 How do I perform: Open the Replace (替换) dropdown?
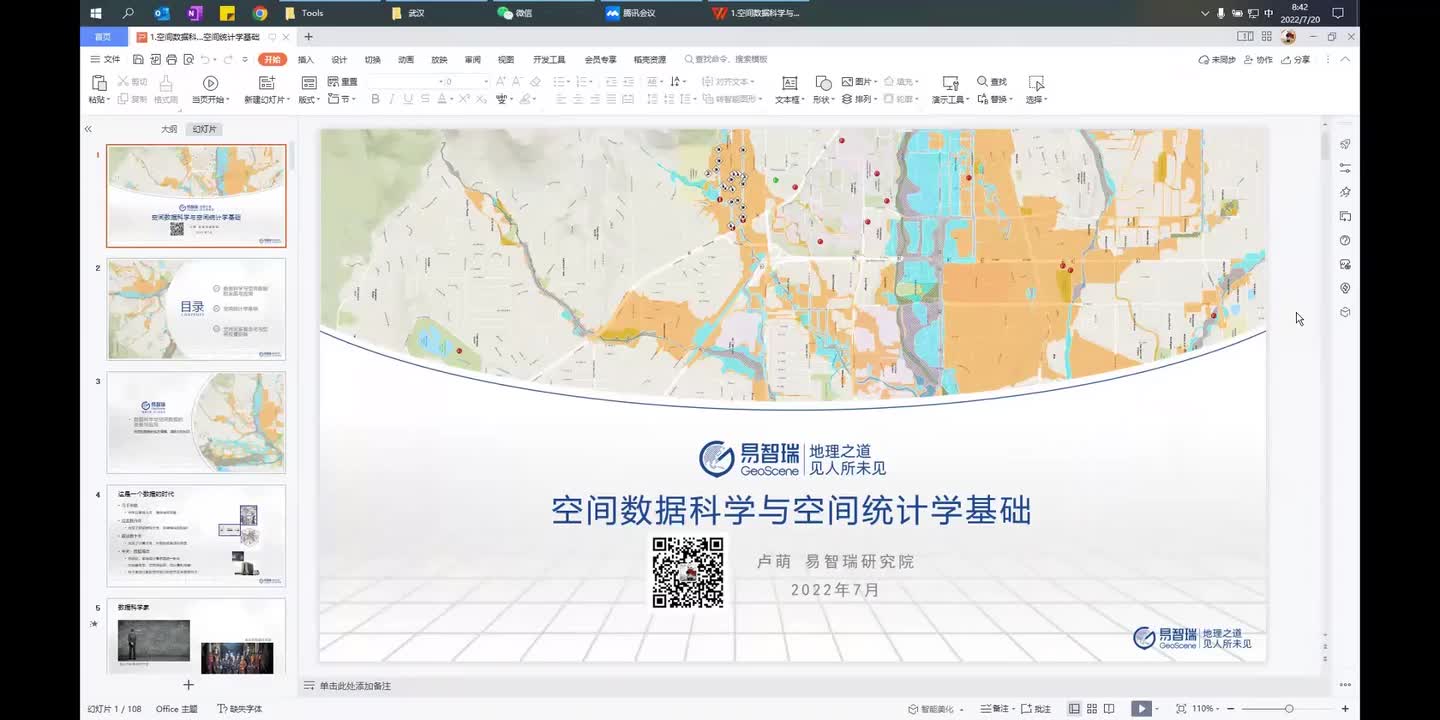coord(995,99)
